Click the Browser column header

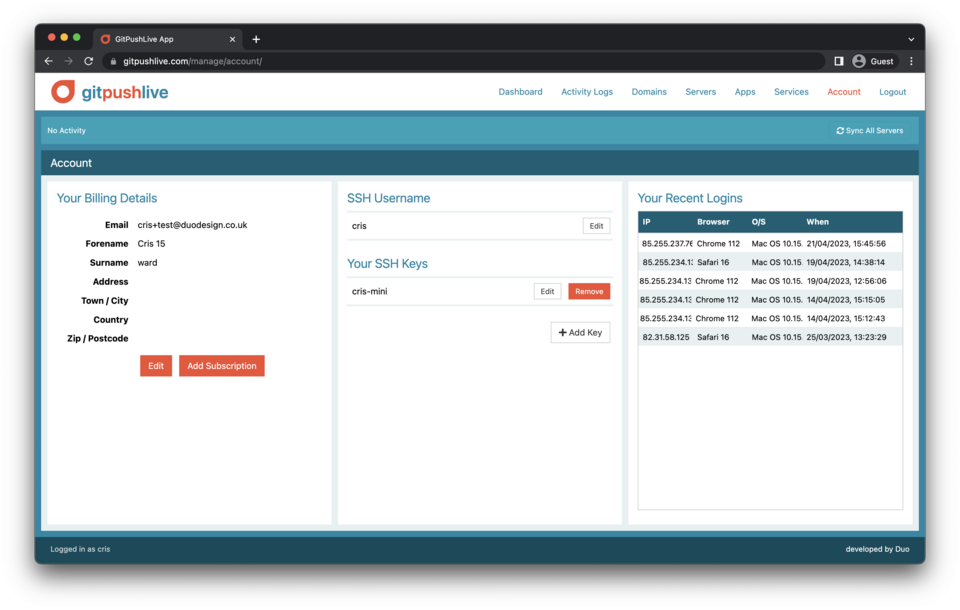tap(713, 222)
